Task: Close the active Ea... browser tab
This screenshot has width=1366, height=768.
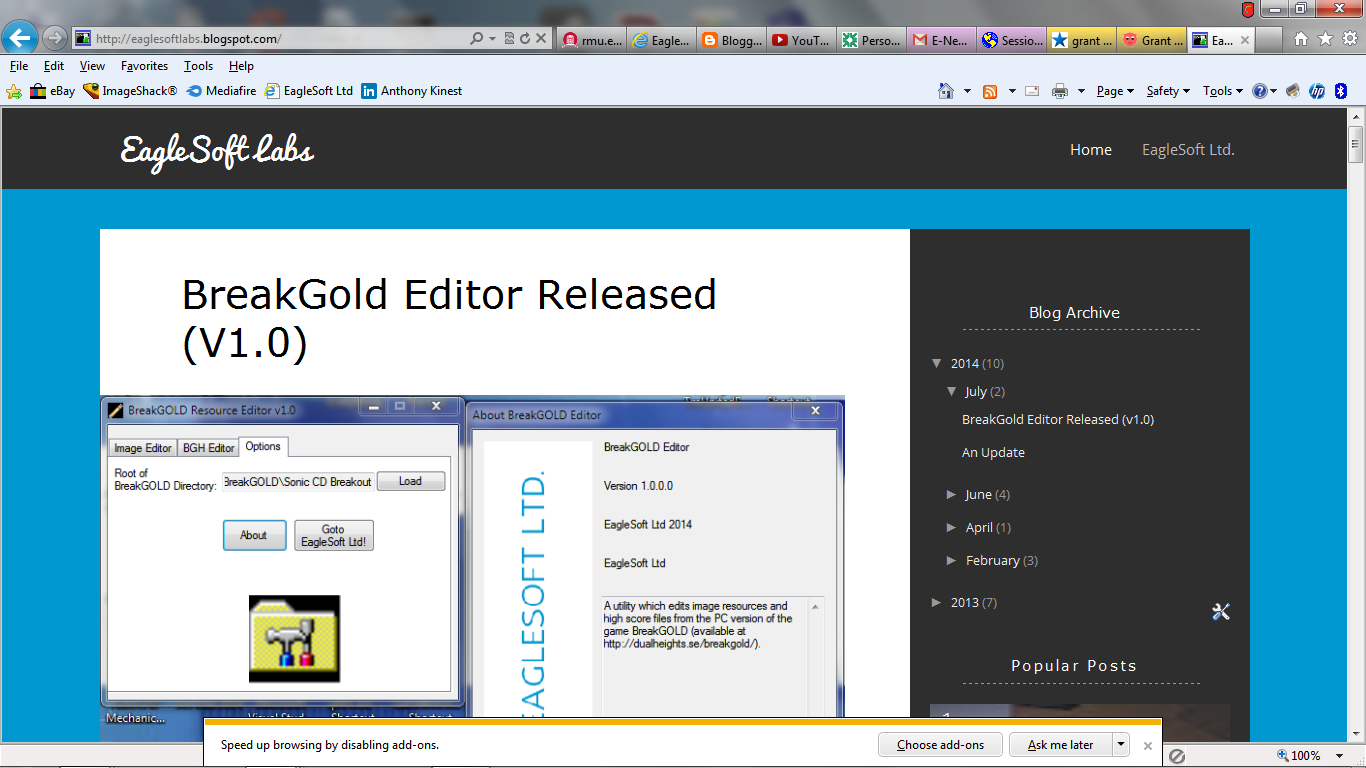Action: point(1245,40)
